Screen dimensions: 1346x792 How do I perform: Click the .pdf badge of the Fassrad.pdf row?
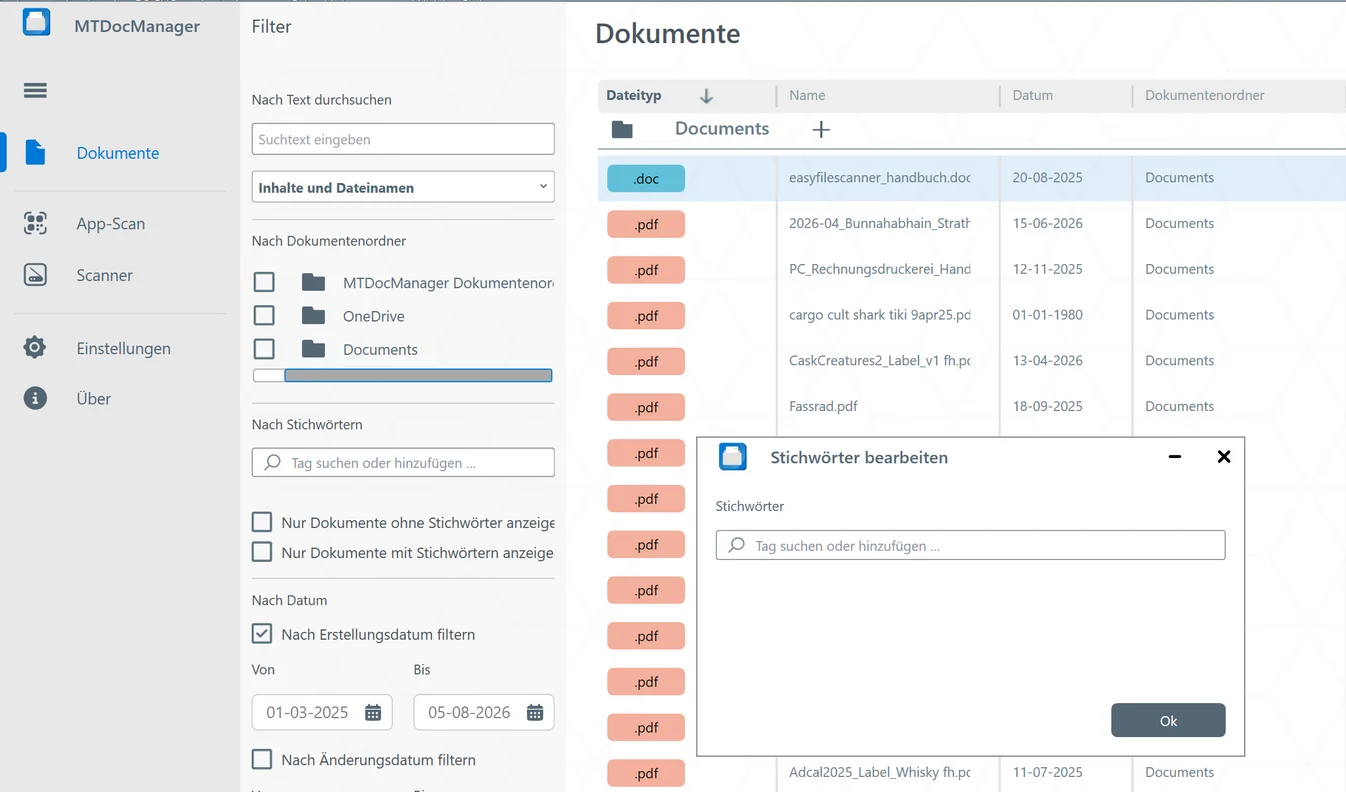(646, 407)
